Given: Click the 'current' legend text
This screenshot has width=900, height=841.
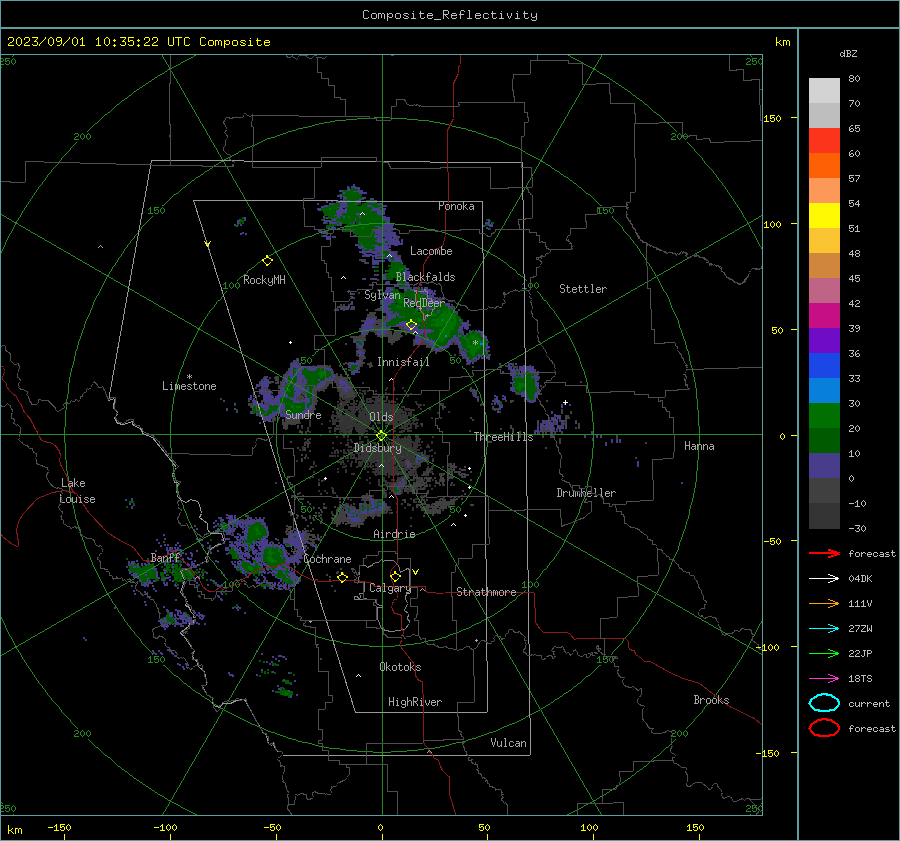Looking at the screenshot, I should [869, 703].
